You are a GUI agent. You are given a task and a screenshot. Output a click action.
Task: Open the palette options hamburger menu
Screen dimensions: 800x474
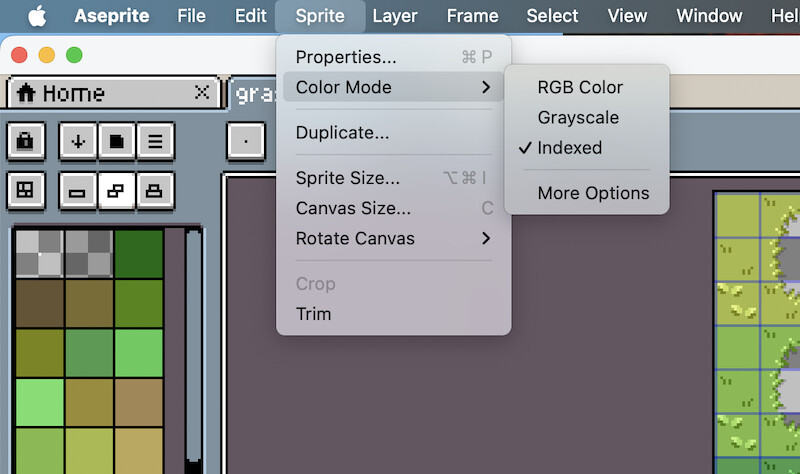155,141
